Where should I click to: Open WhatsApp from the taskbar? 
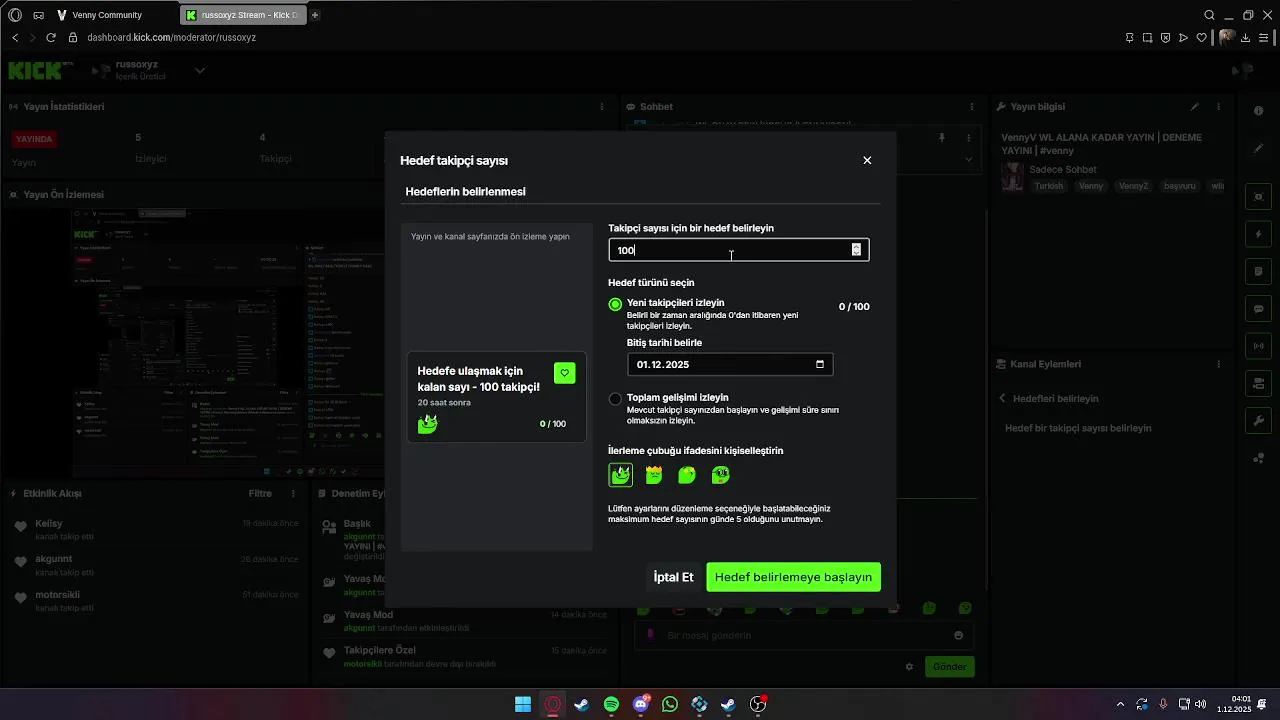click(x=670, y=704)
